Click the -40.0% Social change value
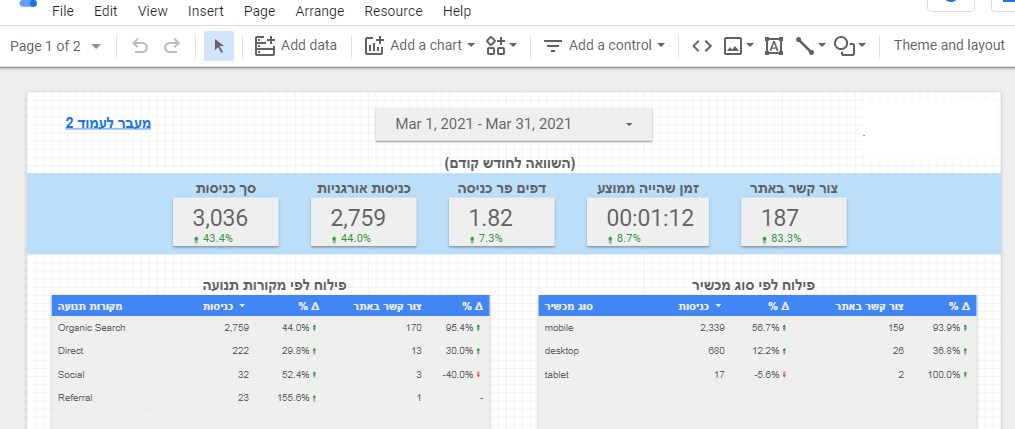This screenshot has height=429, width=1015. (x=459, y=375)
